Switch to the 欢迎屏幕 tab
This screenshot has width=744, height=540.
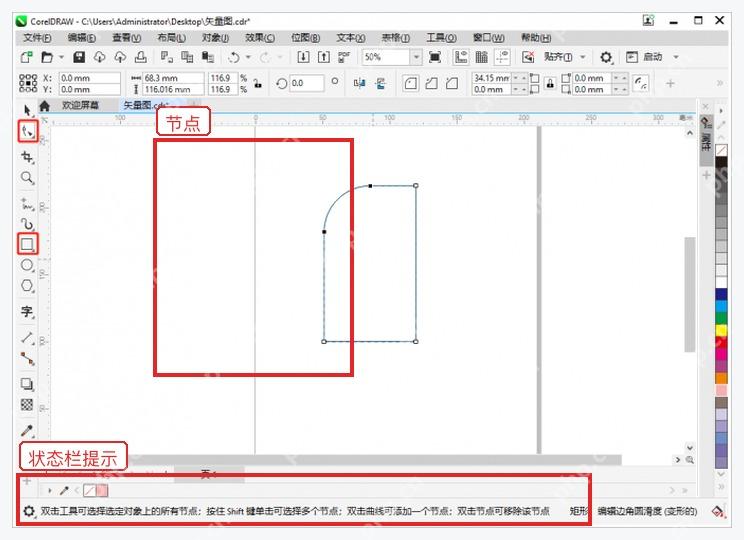[80, 105]
